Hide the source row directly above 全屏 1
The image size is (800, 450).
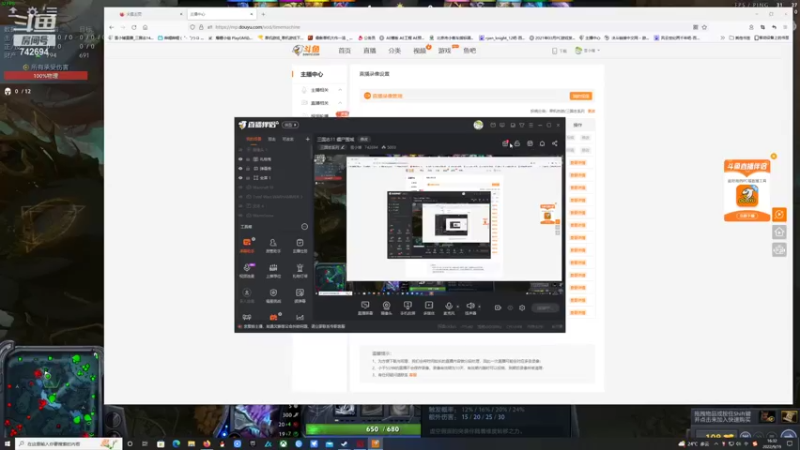click(x=240, y=168)
